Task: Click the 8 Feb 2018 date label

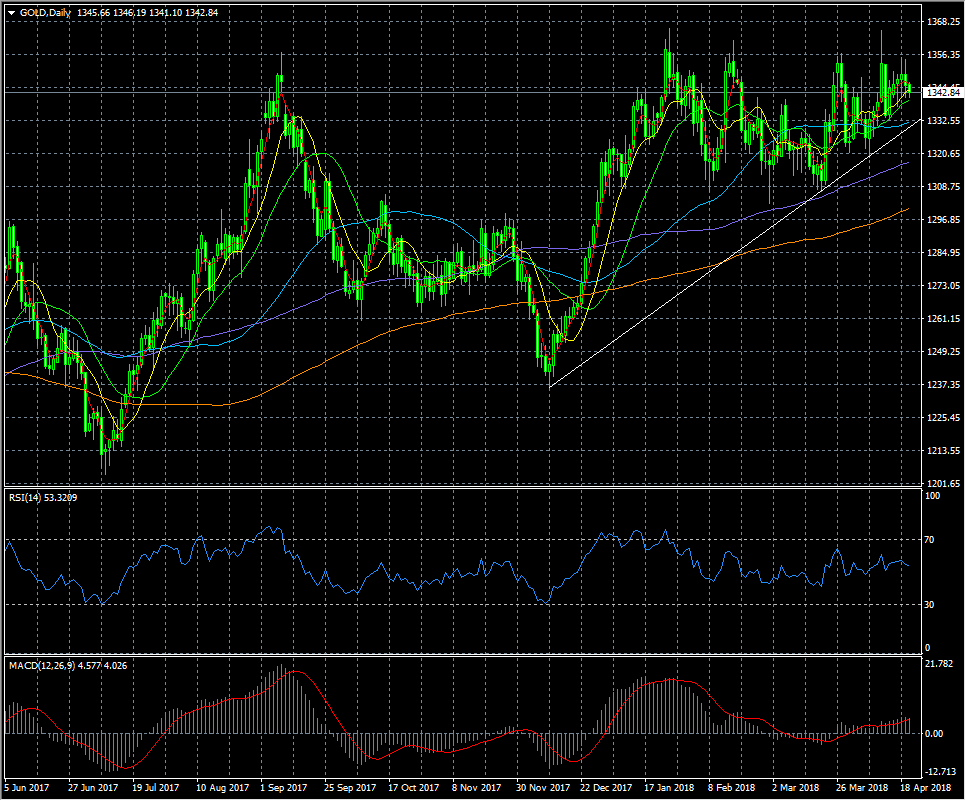Action: [733, 788]
